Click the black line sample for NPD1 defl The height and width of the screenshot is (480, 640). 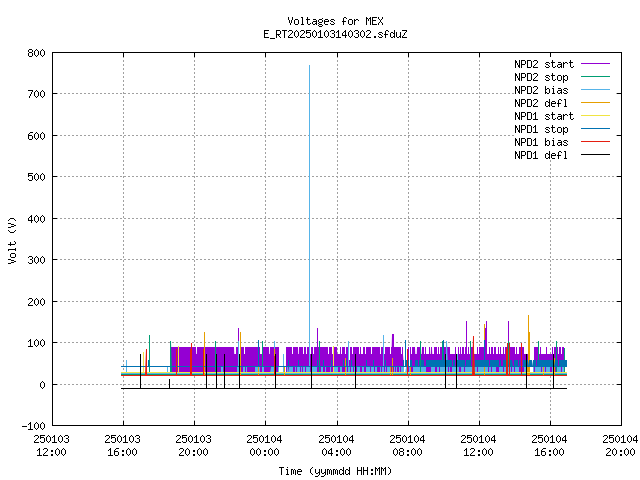click(595, 155)
